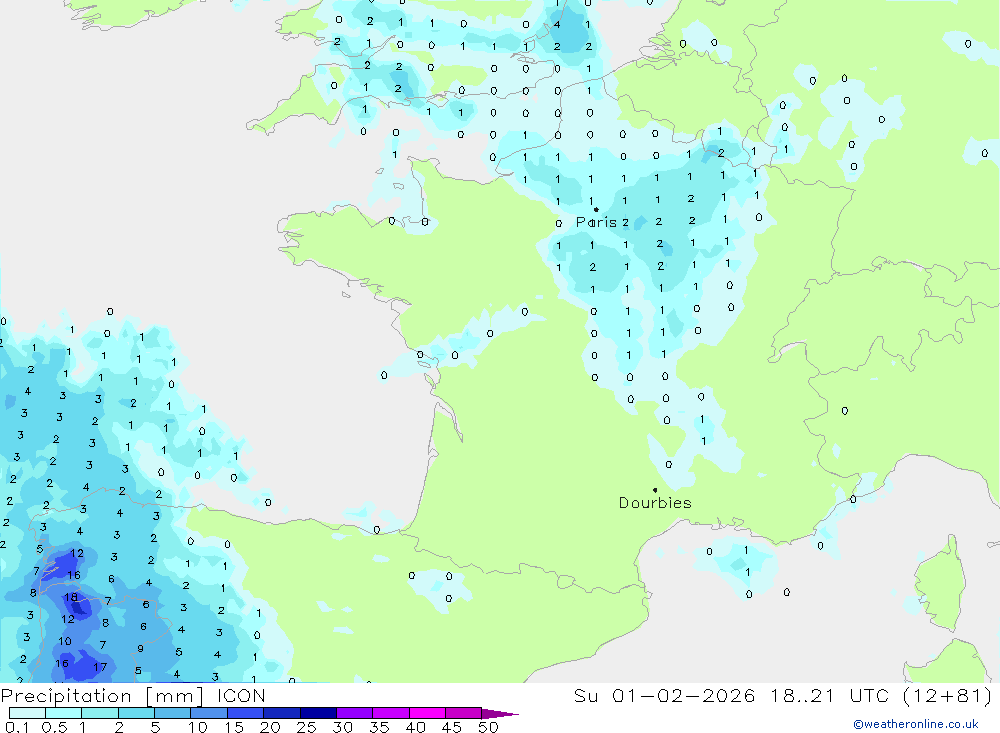Pick the 2–5 mm legend color swatch
The width and height of the screenshot is (1000, 733).
pos(136,713)
